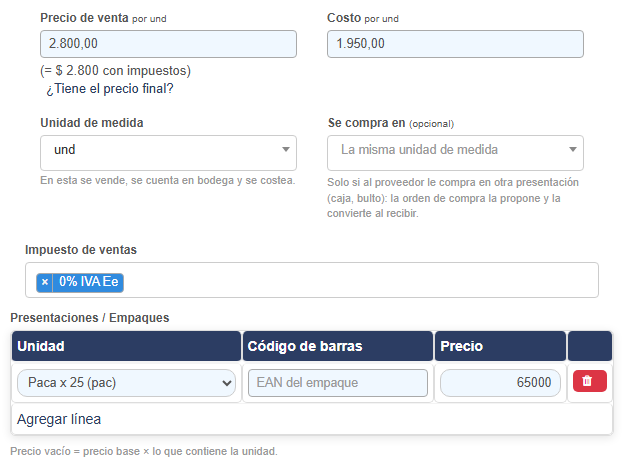The height and width of the screenshot is (470, 624).
Task: Select the 0% IVA Ee tax chip
Action: (x=88, y=282)
